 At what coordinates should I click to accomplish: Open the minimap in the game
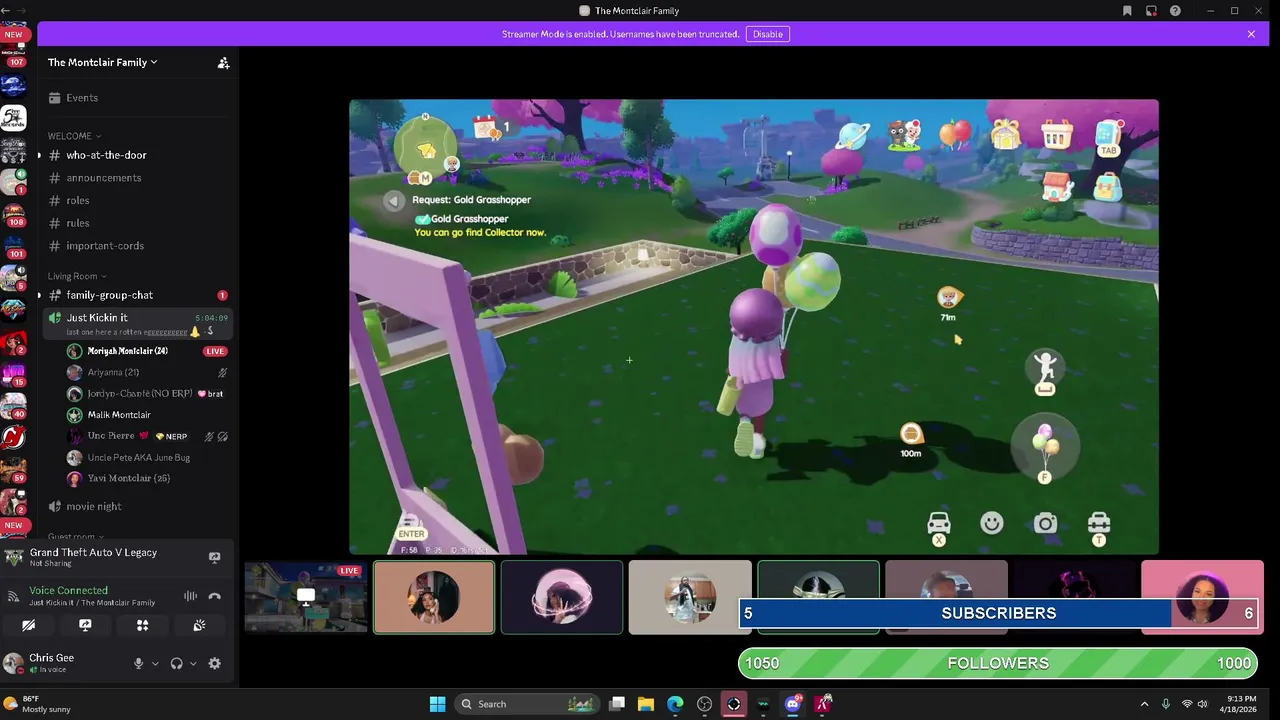click(427, 150)
